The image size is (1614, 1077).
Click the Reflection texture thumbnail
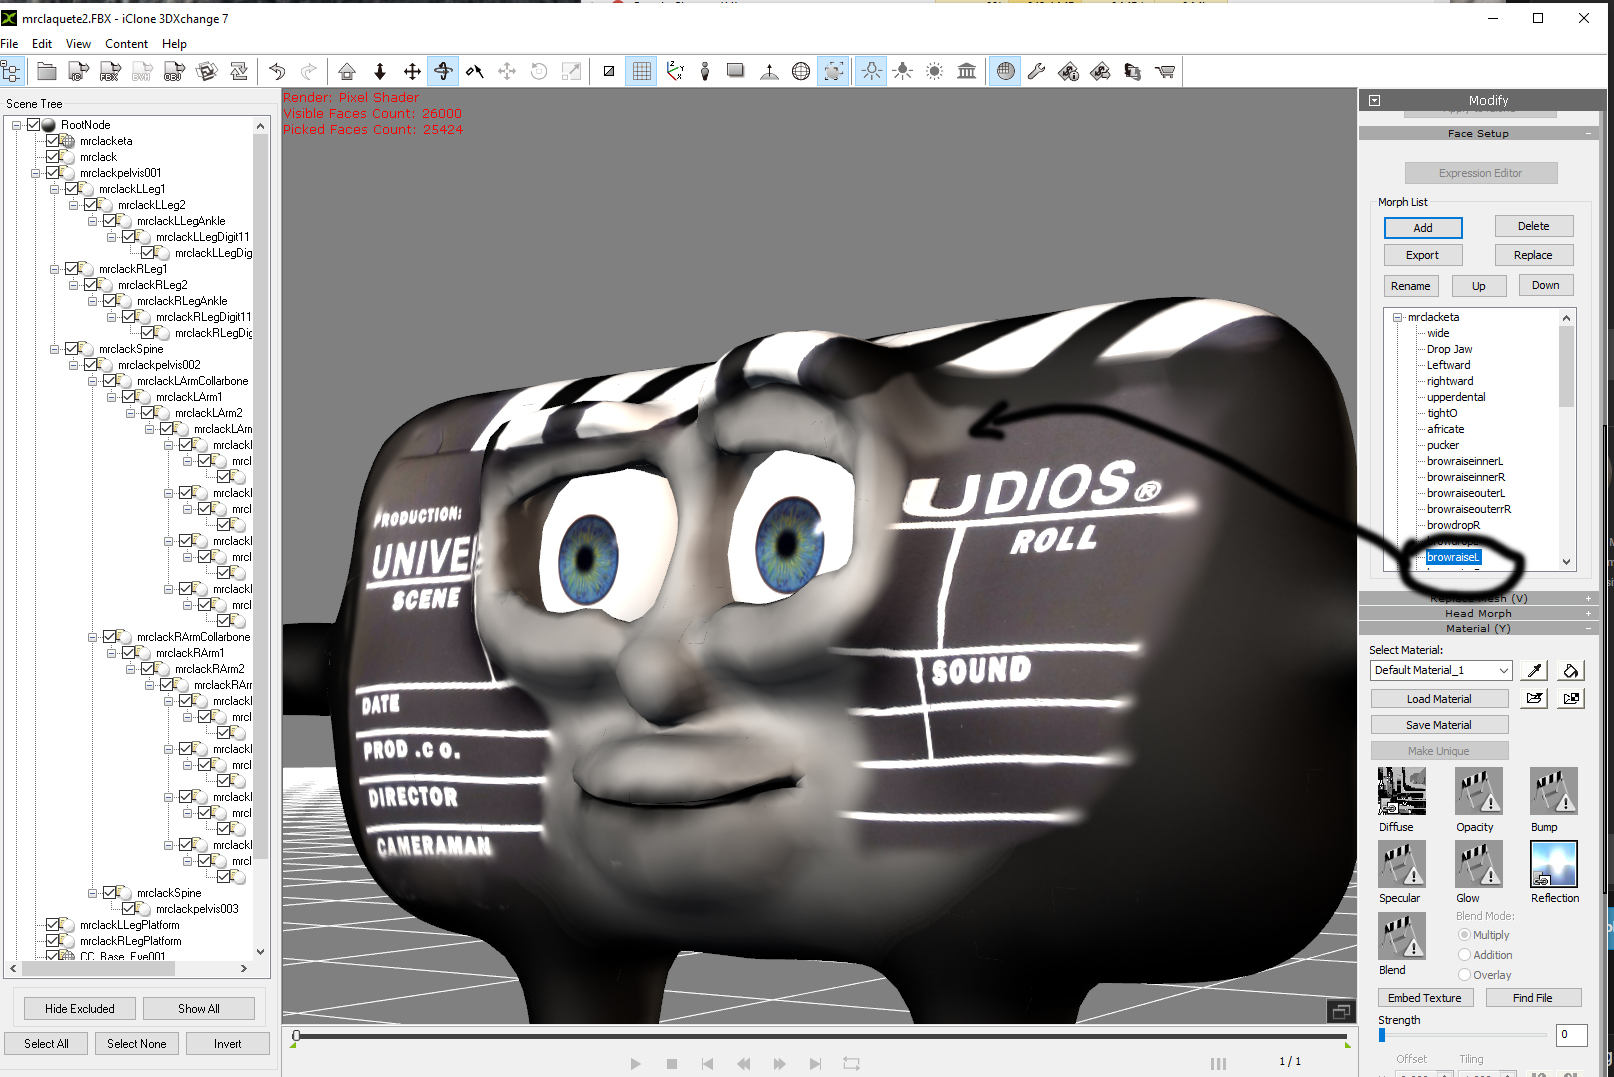coord(1553,864)
